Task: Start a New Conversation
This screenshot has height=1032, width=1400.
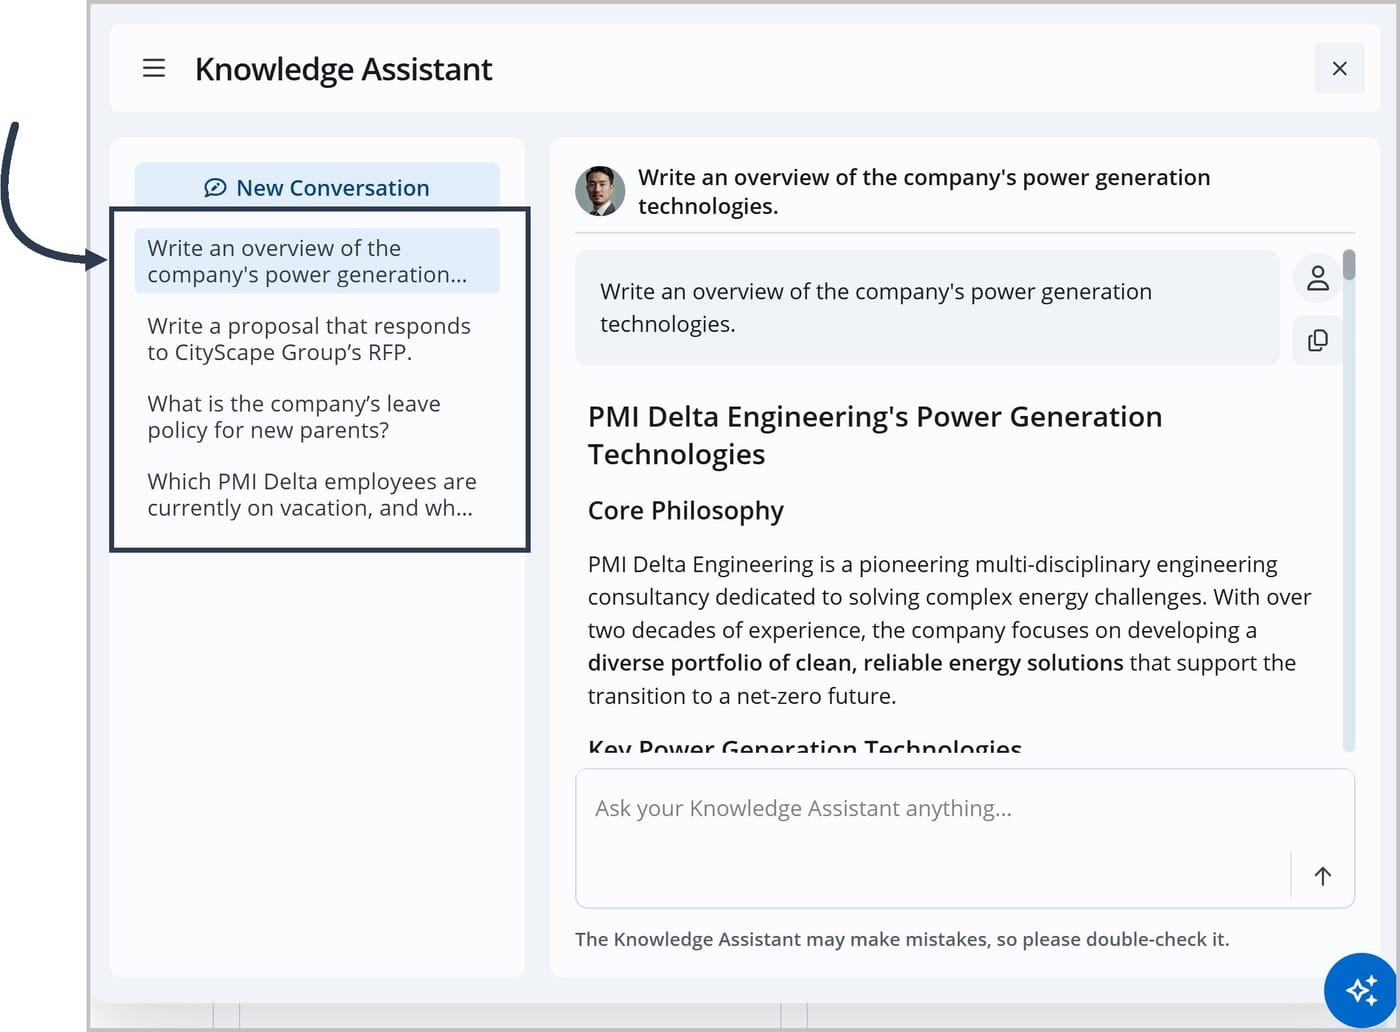Action: [x=317, y=187]
